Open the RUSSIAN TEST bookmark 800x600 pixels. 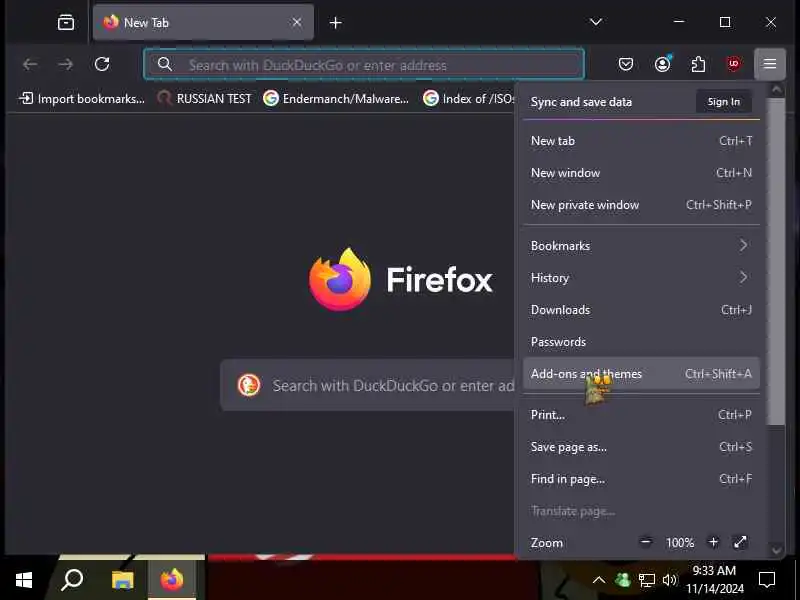tap(205, 98)
